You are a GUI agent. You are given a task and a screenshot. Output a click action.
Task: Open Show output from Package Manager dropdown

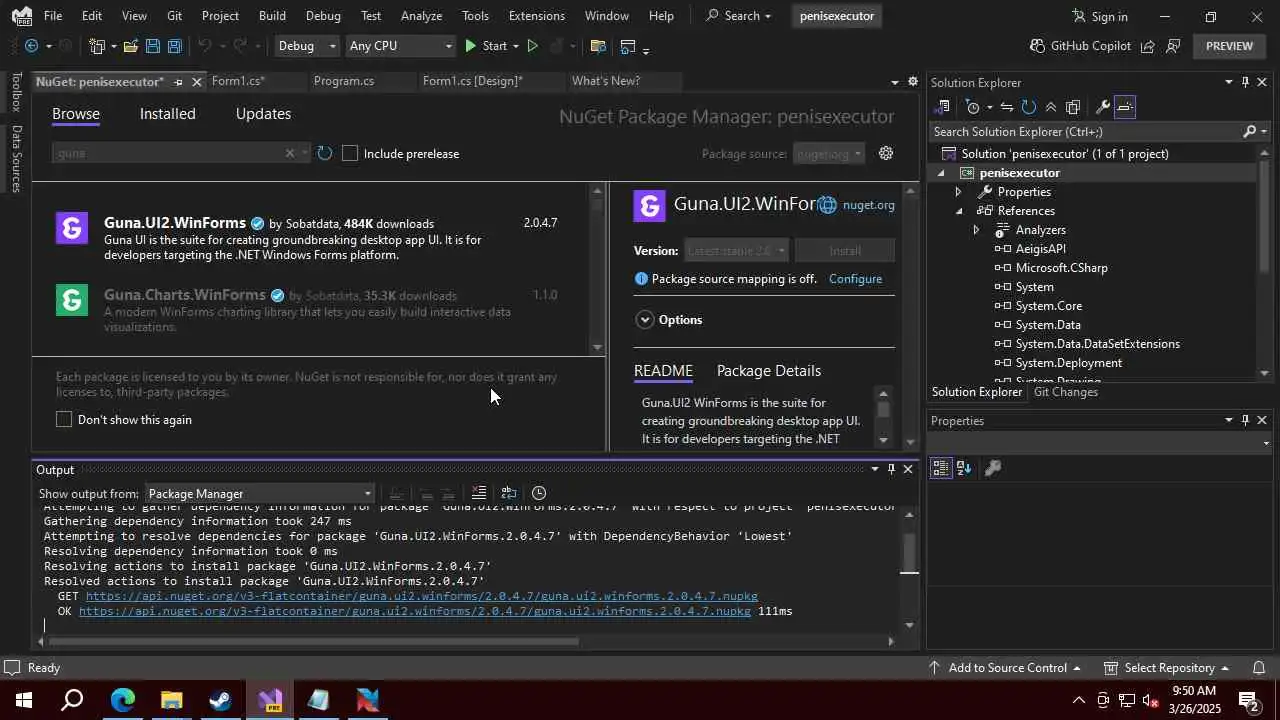(259, 493)
